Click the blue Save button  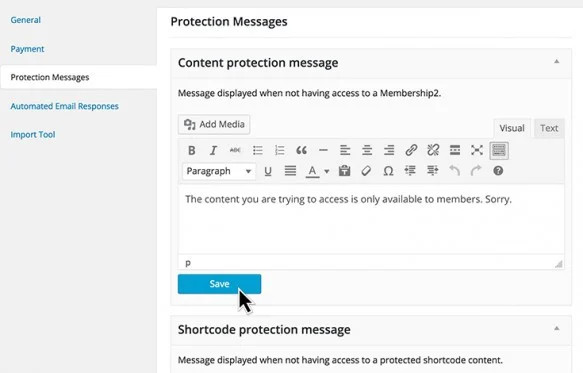[219, 284]
